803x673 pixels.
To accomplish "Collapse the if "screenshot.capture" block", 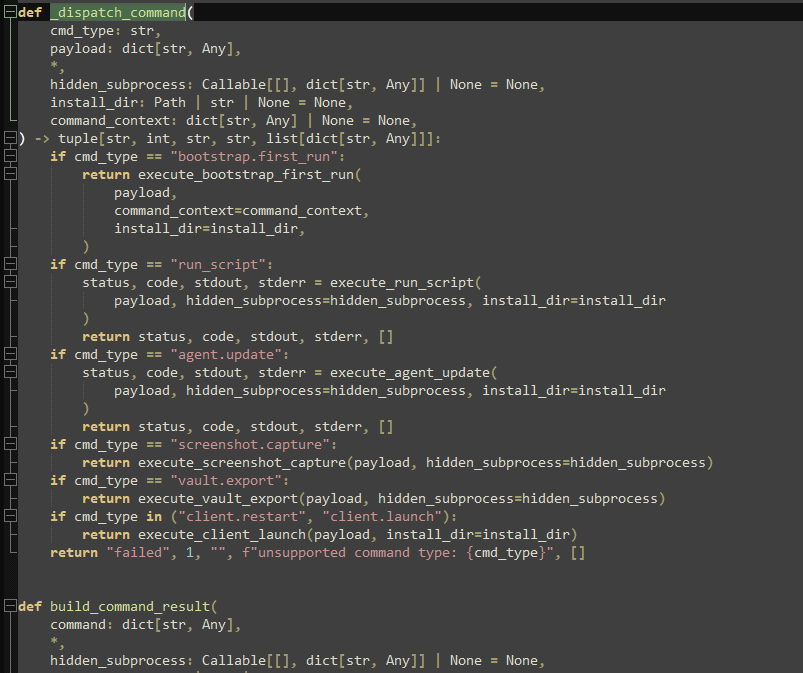I will 10,444.
